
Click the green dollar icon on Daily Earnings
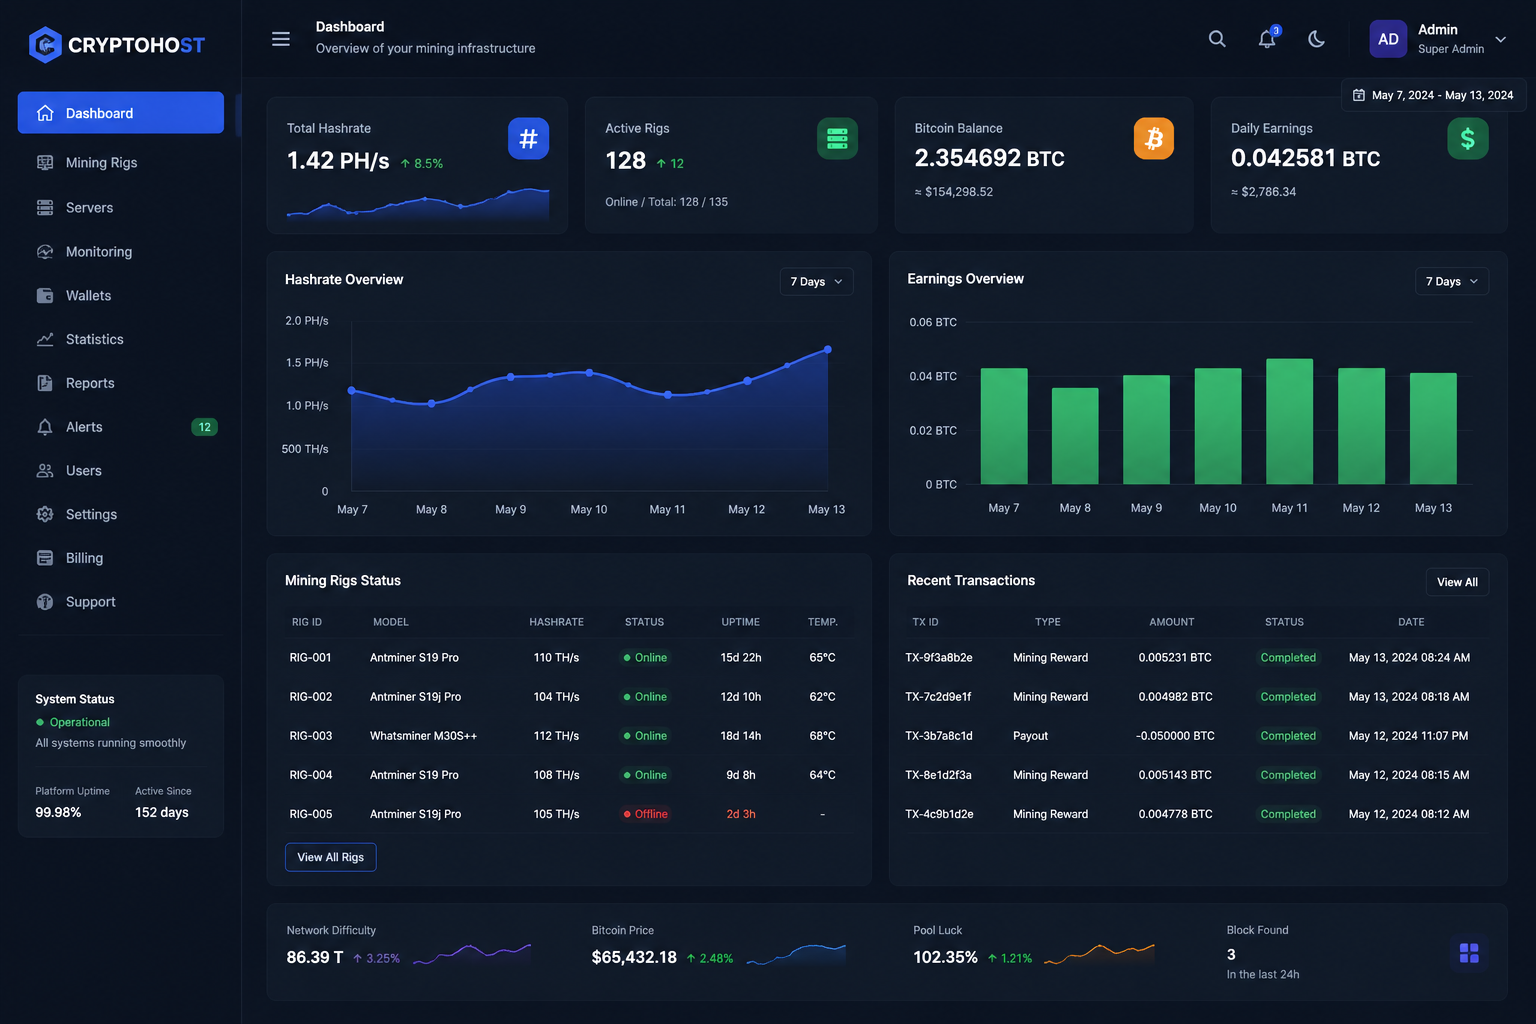pyautogui.click(x=1468, y=138)
